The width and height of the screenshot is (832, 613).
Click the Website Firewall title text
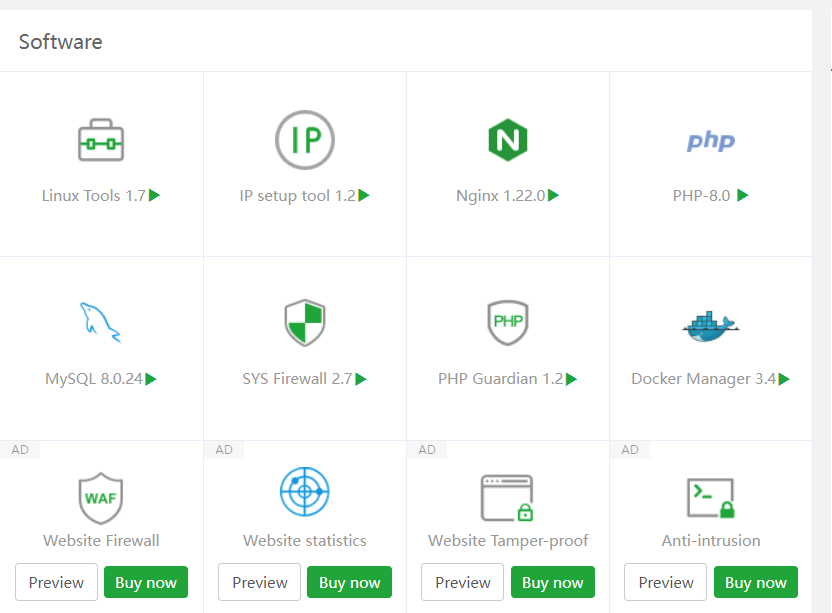point(101,541)
